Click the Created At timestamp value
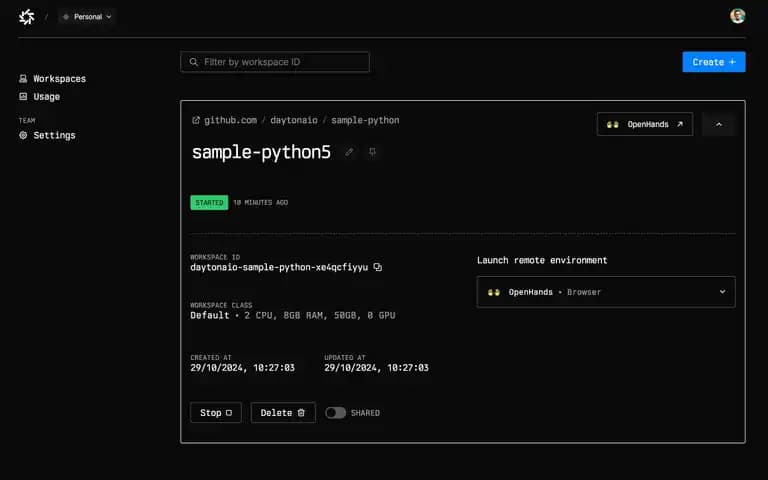Image resolution: width=768 pixels, height=480 pixels. tap(242, 368)
